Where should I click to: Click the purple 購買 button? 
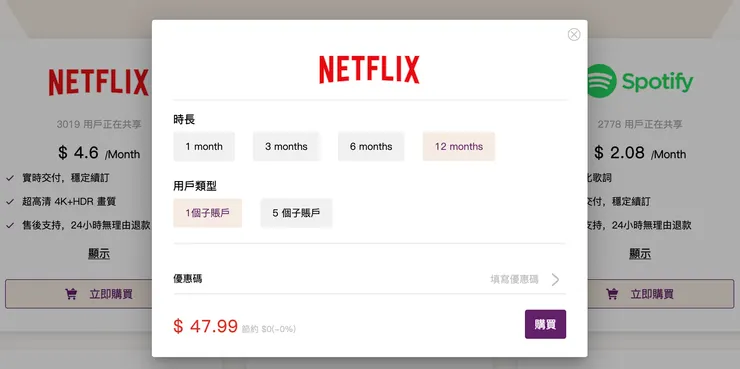pos(545,324)
